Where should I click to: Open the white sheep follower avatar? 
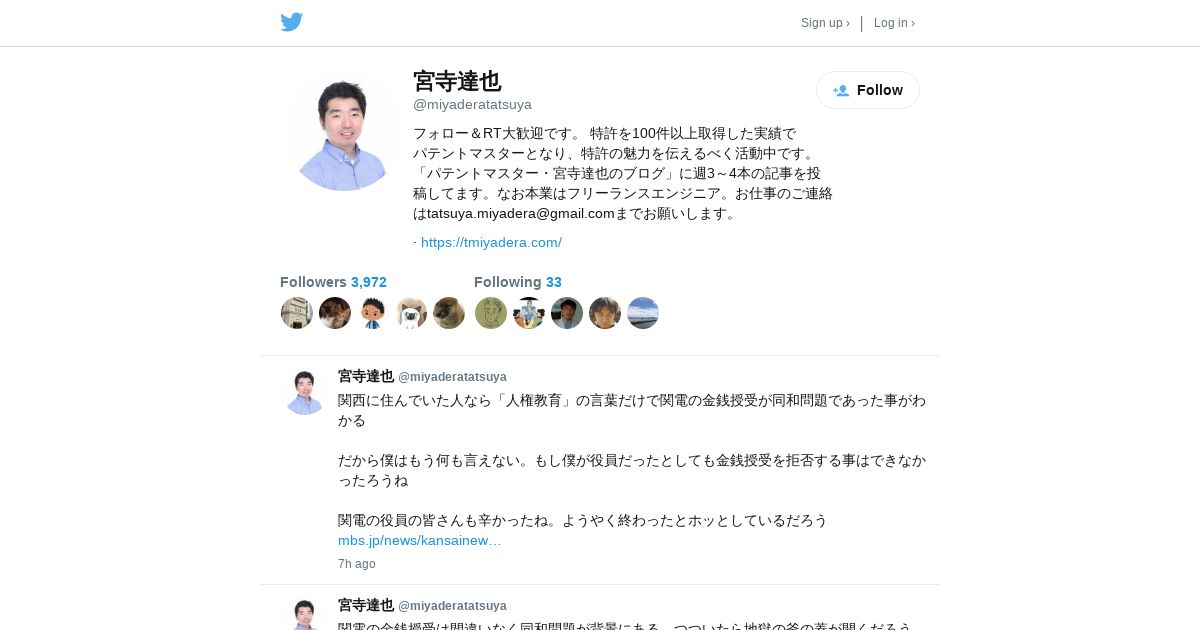click(411, 313)
